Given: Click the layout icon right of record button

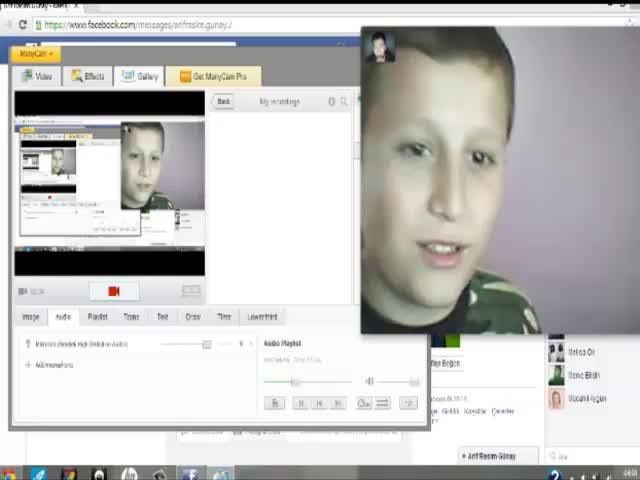Looking at the screenshot, I should (191, 290).
